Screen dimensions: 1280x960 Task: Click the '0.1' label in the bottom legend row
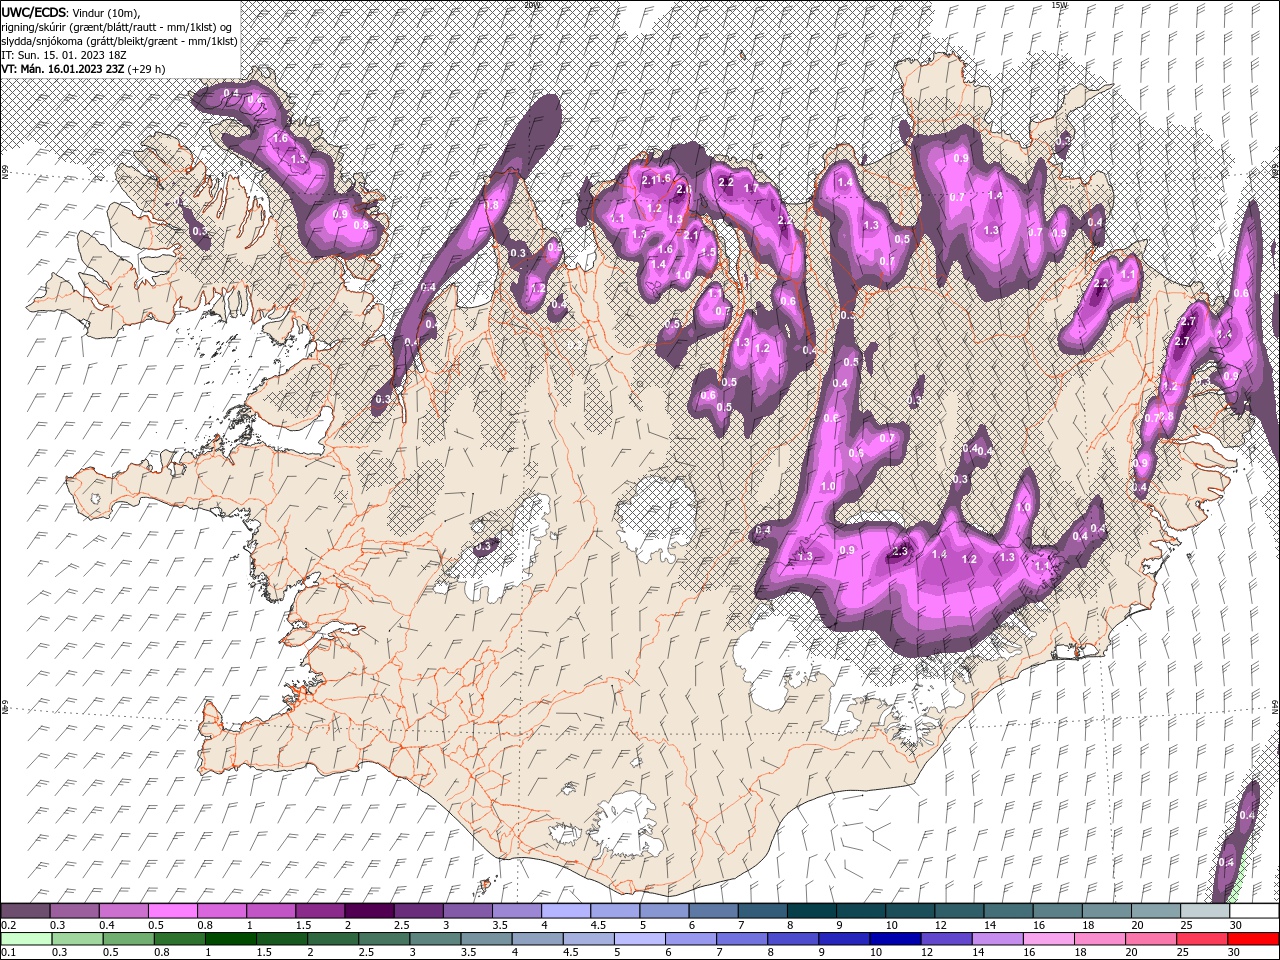[x=9, y=952]
